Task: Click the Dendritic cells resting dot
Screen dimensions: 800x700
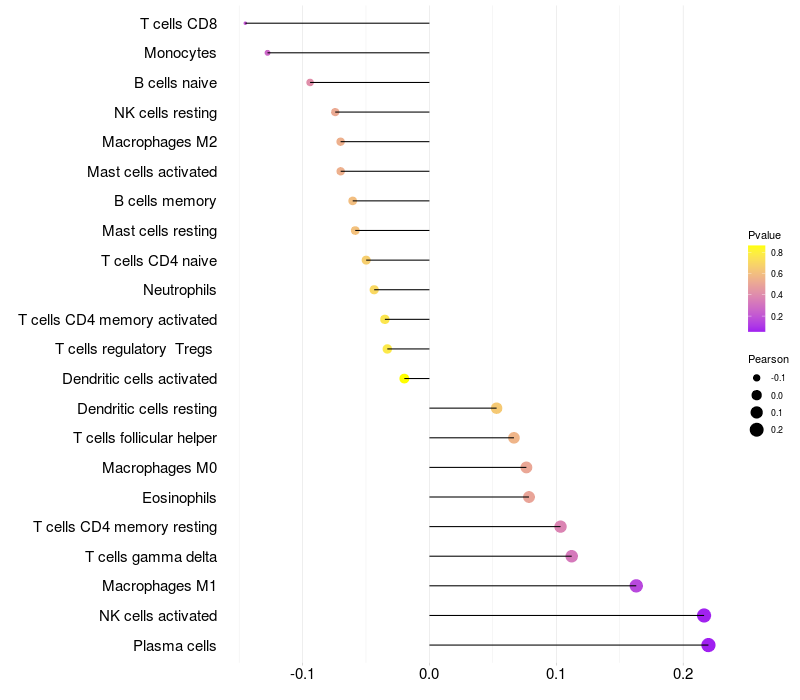Action: click(x=496, y=408)
